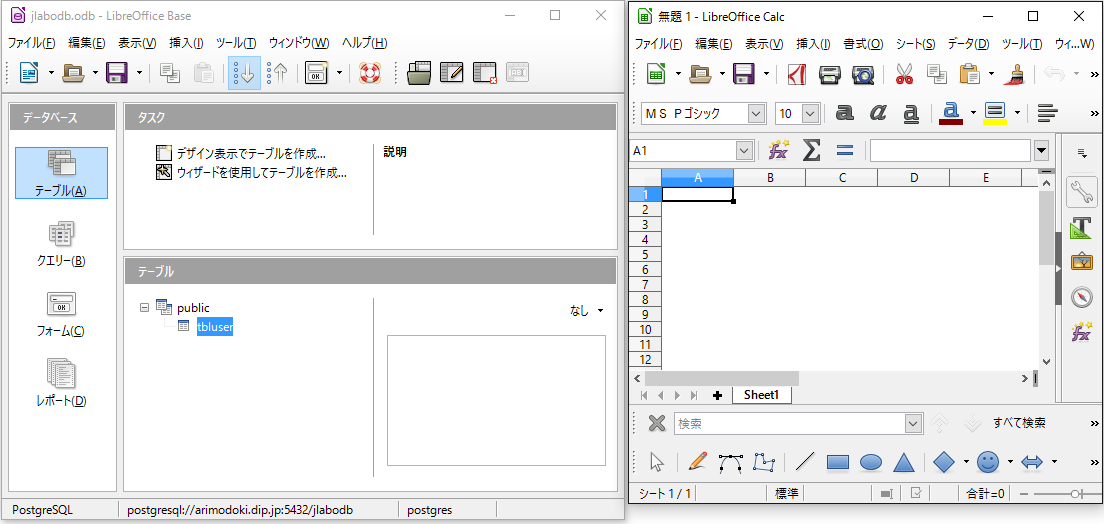Click the Function equals icon in Calc formula bar
The height and width of the screenshot is (524, 1104).
coord(845,150)
